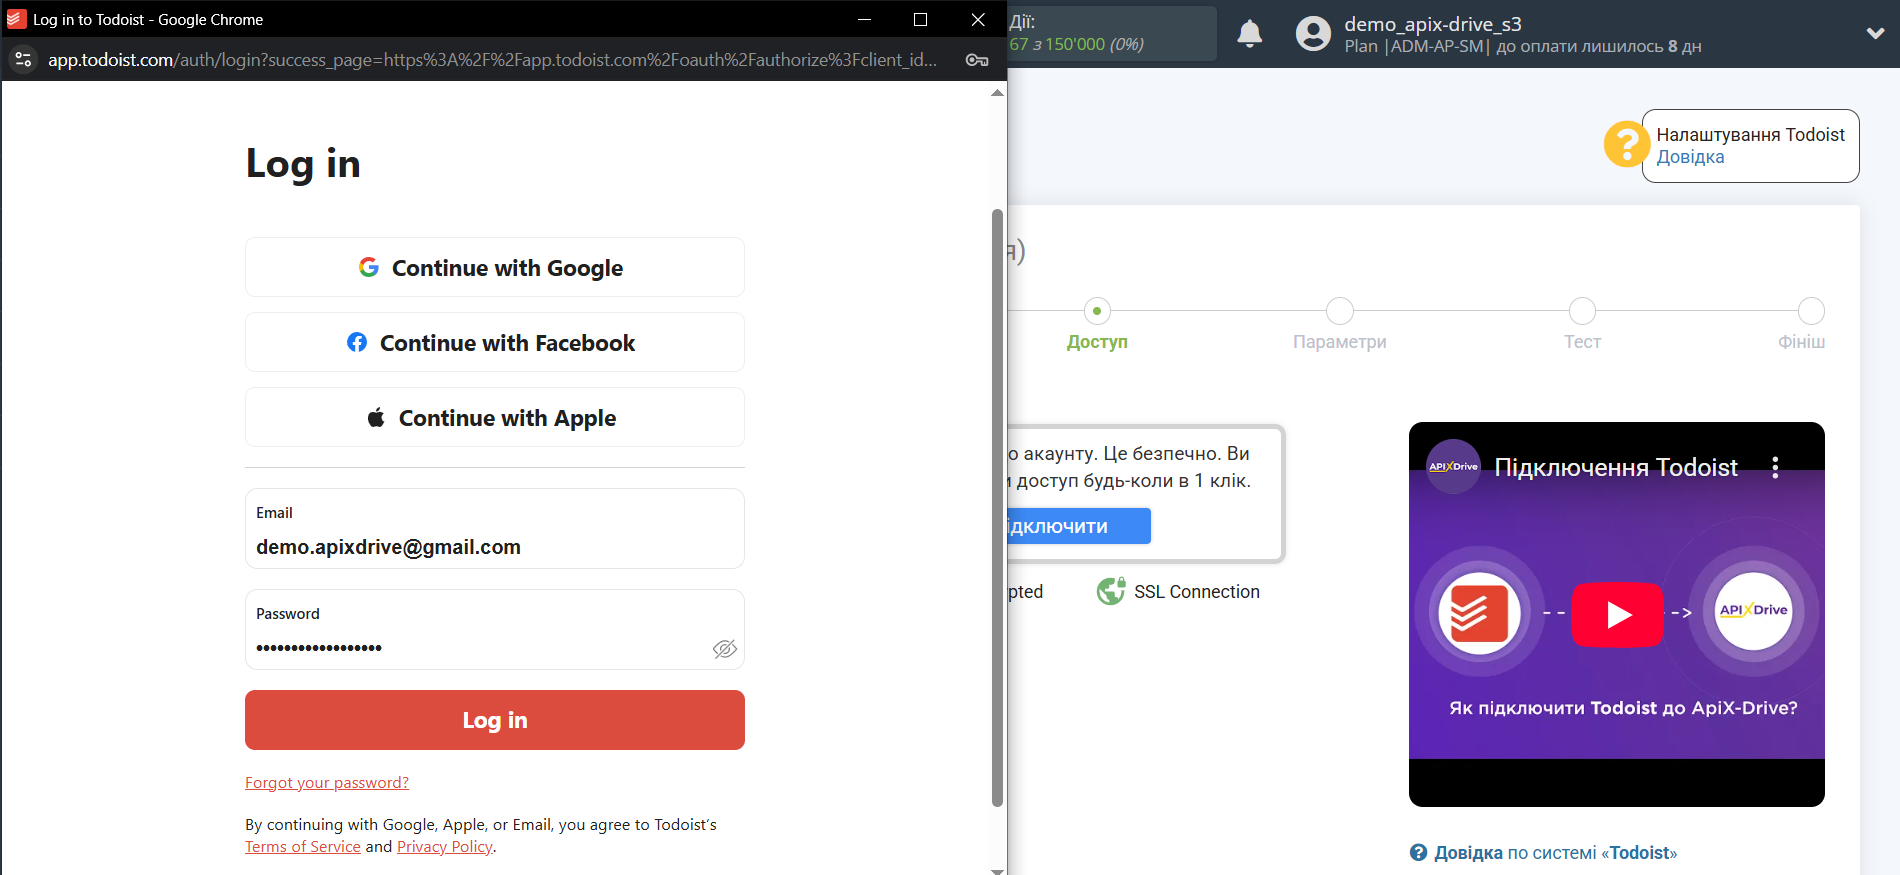
Task: Continue with Apple sign-in
Action: (495, 417)
